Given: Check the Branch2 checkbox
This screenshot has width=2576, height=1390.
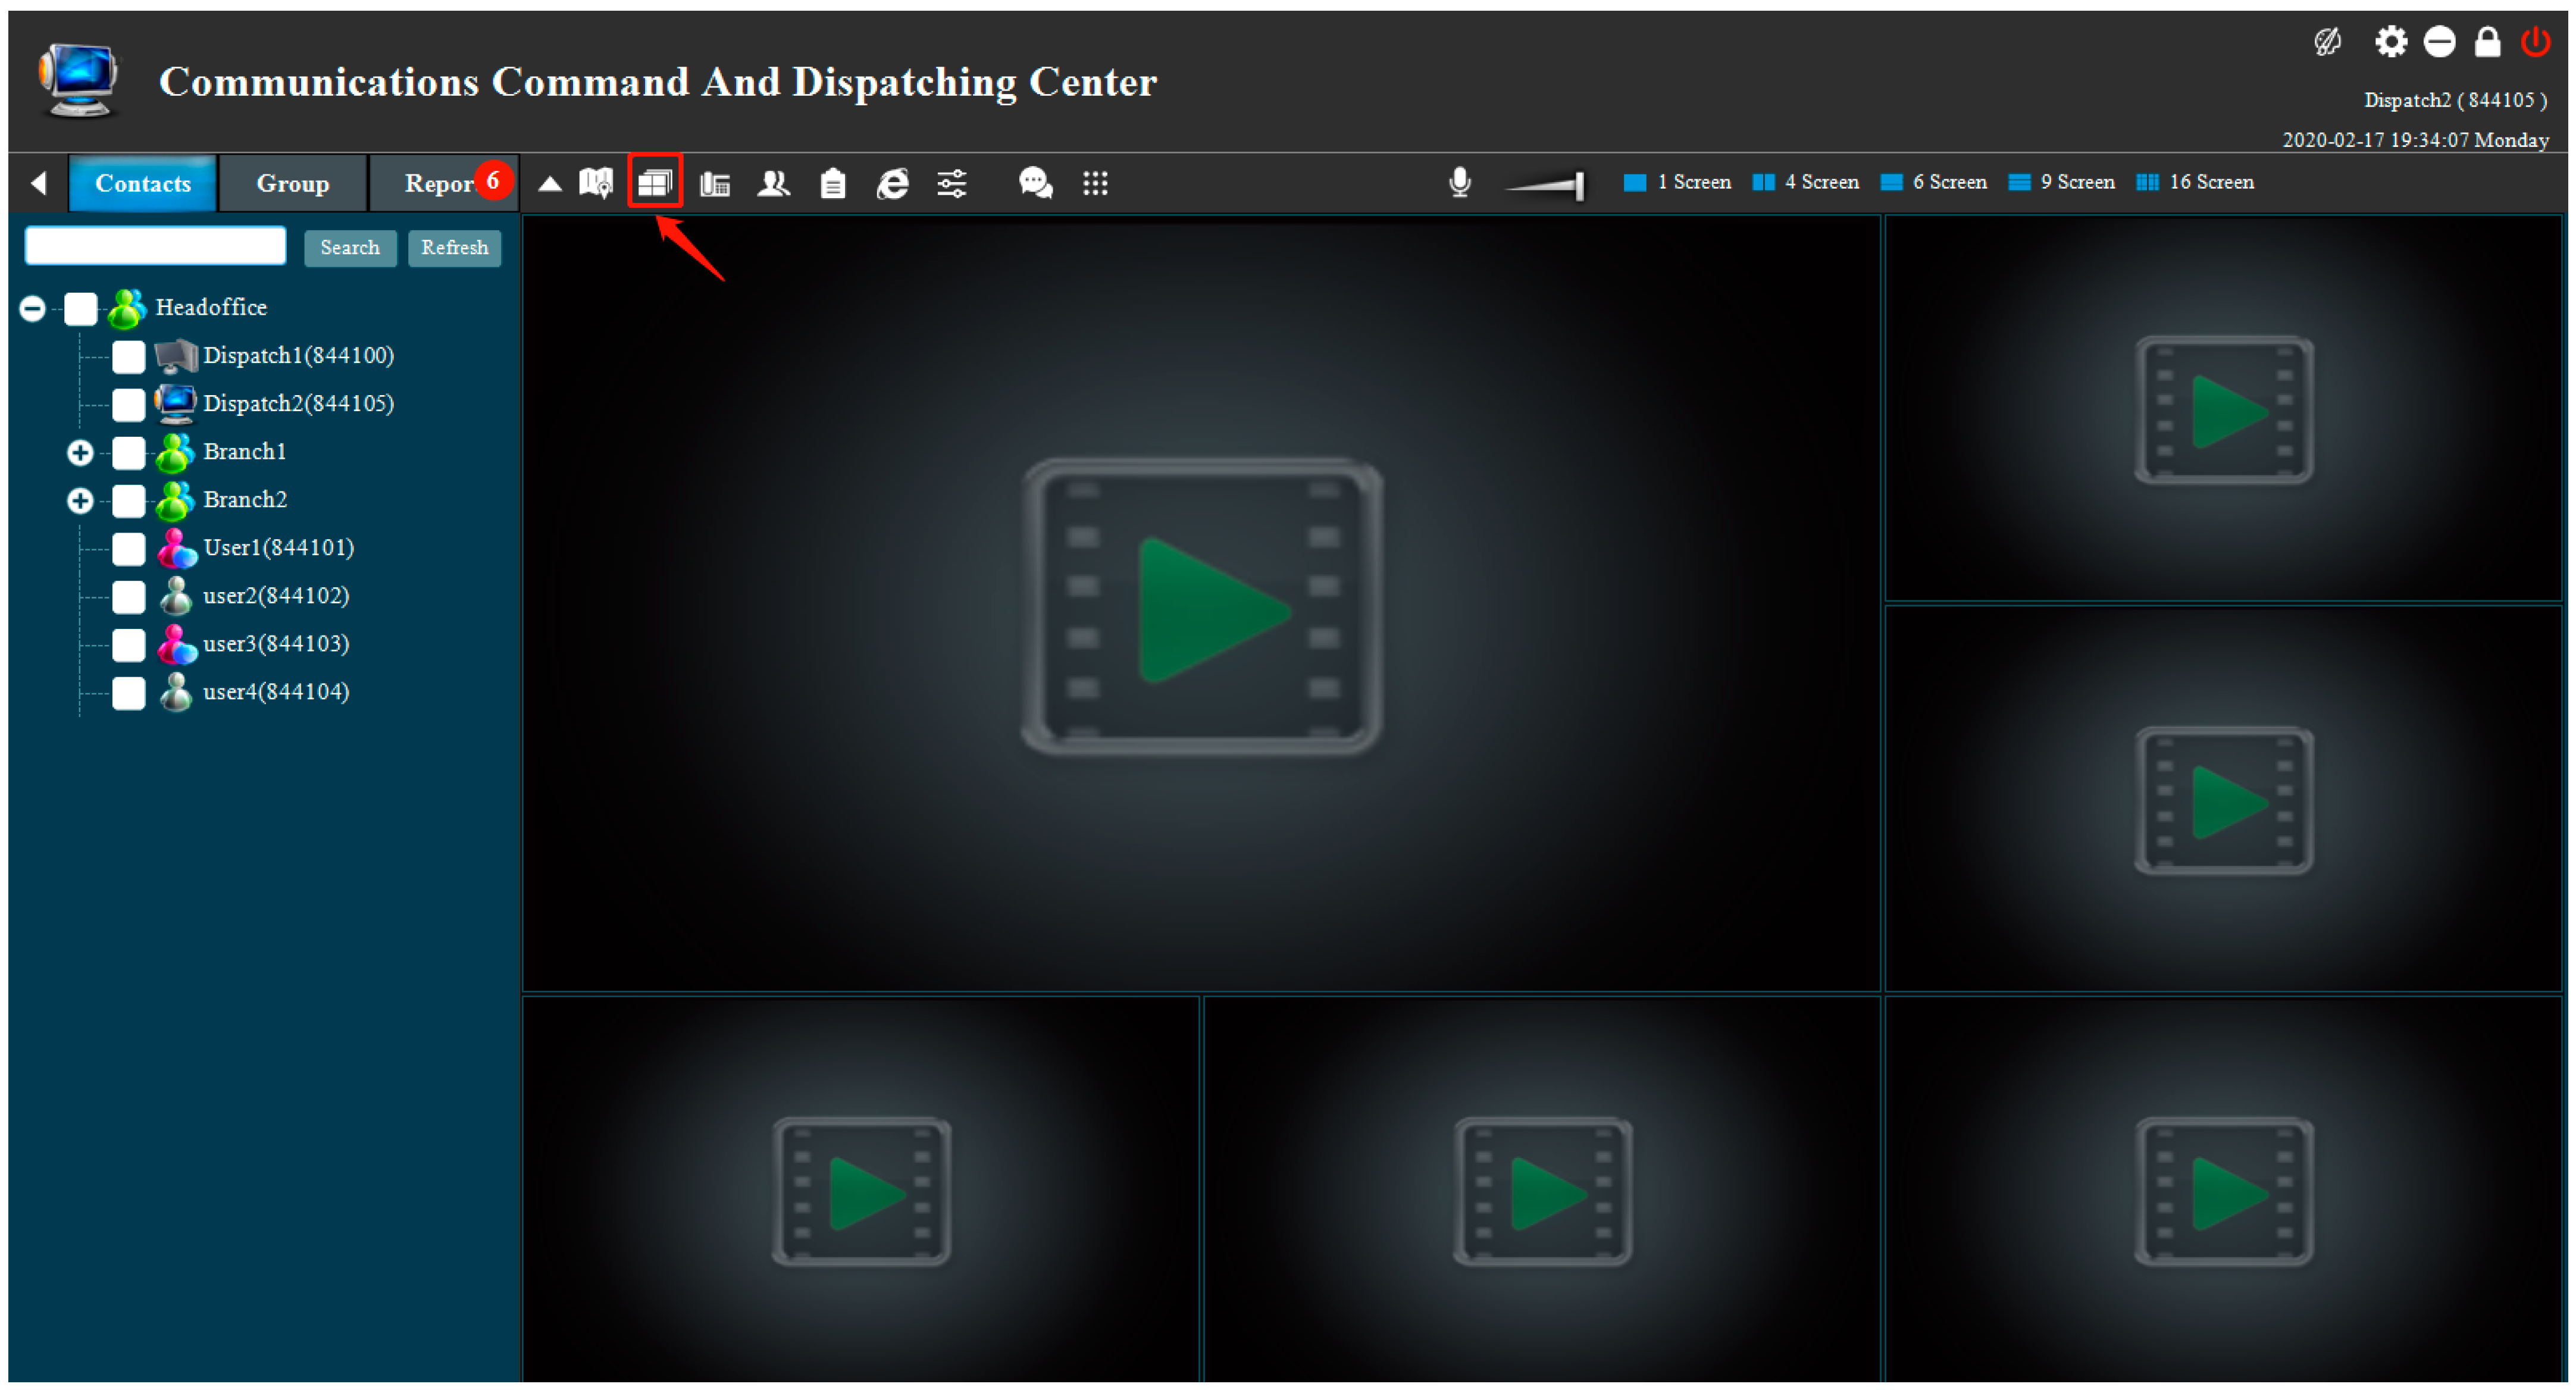Looking at the screenshot, I should point(128,500).
